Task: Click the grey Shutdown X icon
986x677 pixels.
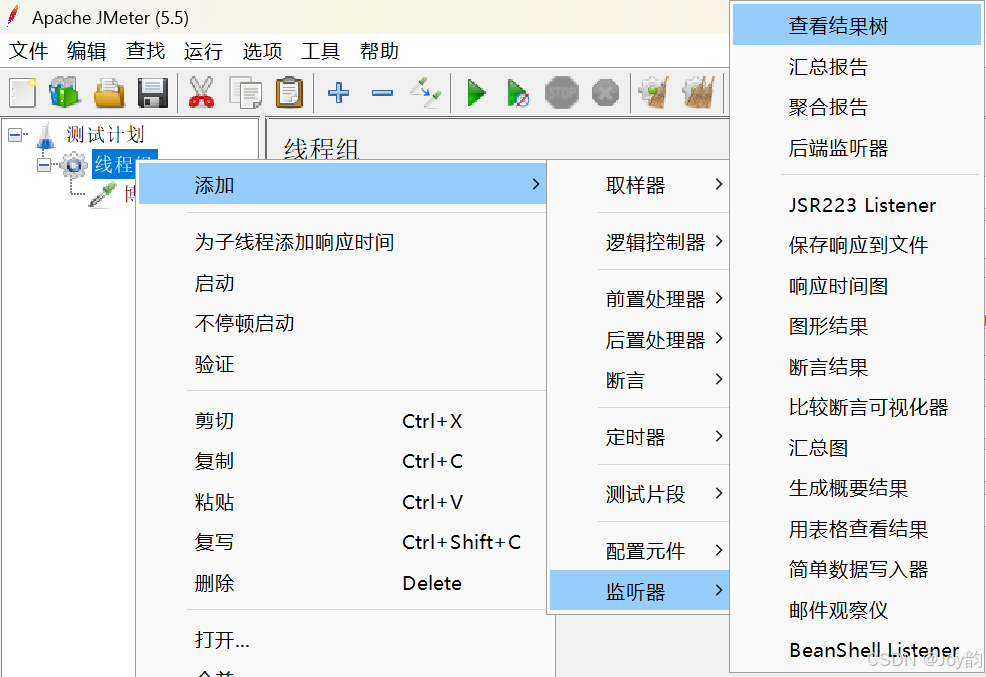Action: 606,93
